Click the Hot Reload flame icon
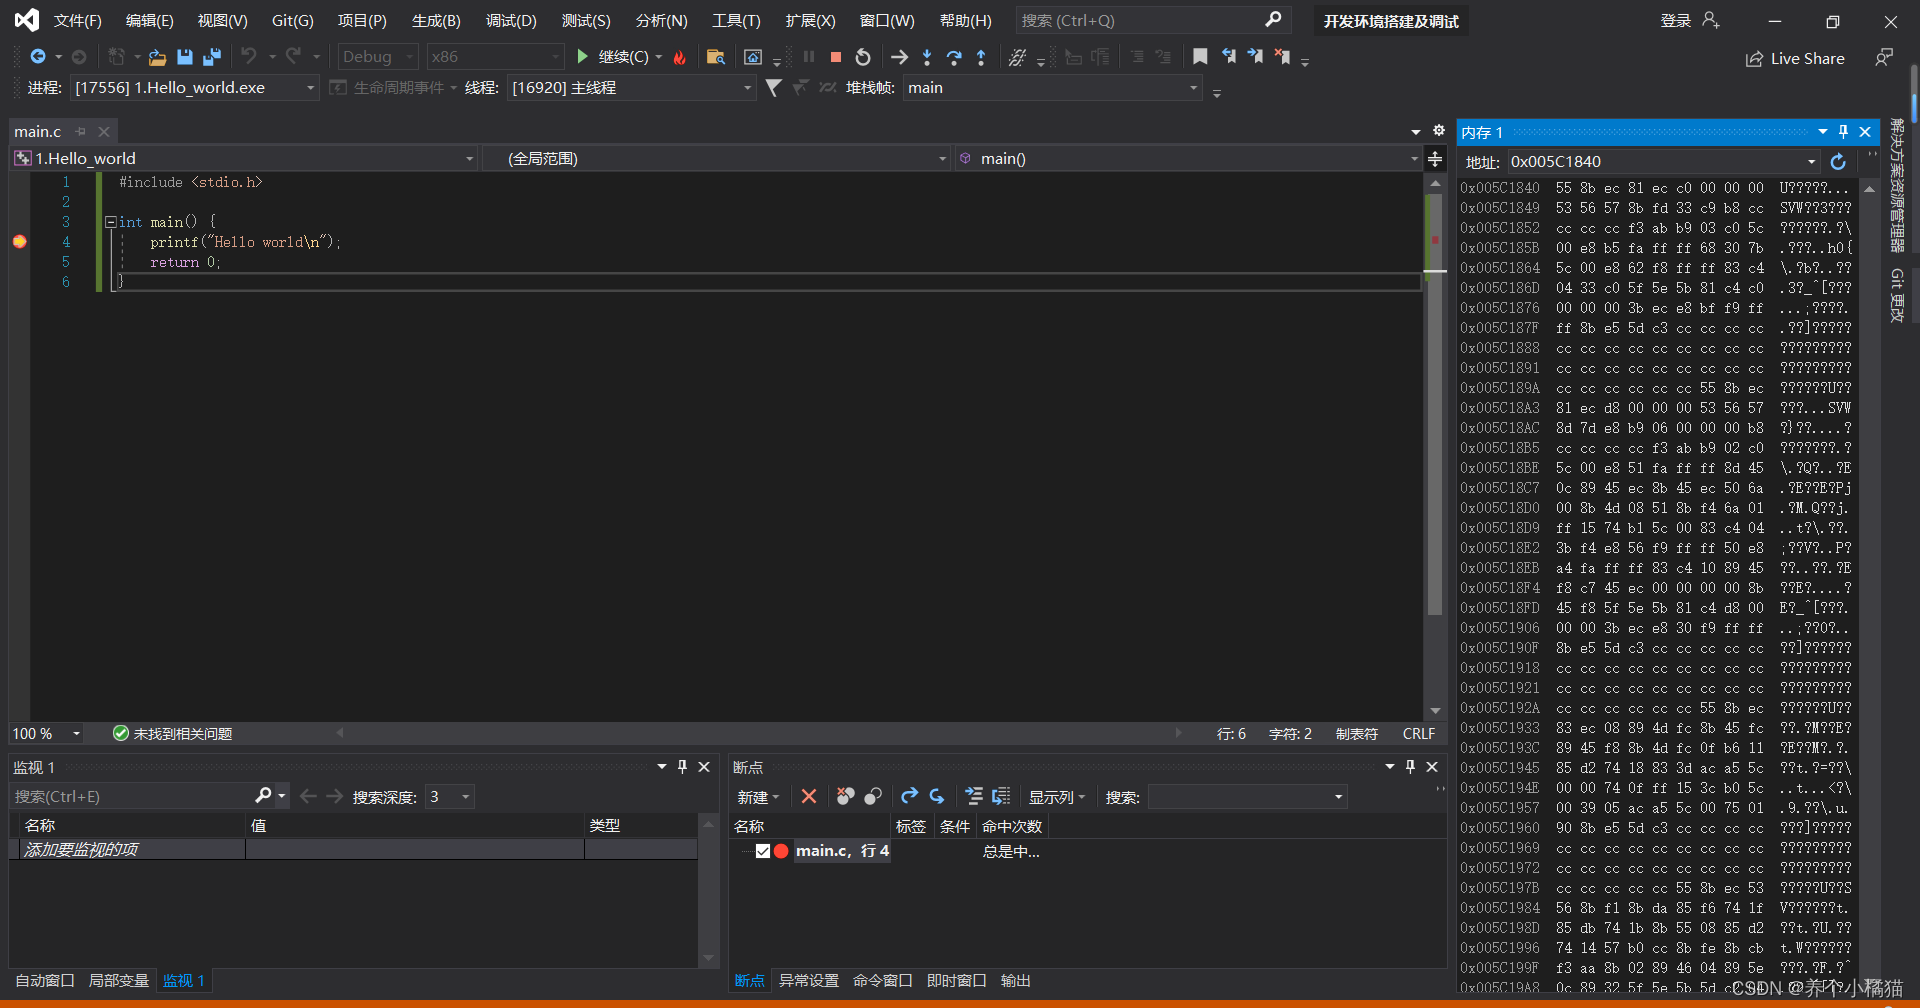The image size is (1920, 1008). coord(680,57)
